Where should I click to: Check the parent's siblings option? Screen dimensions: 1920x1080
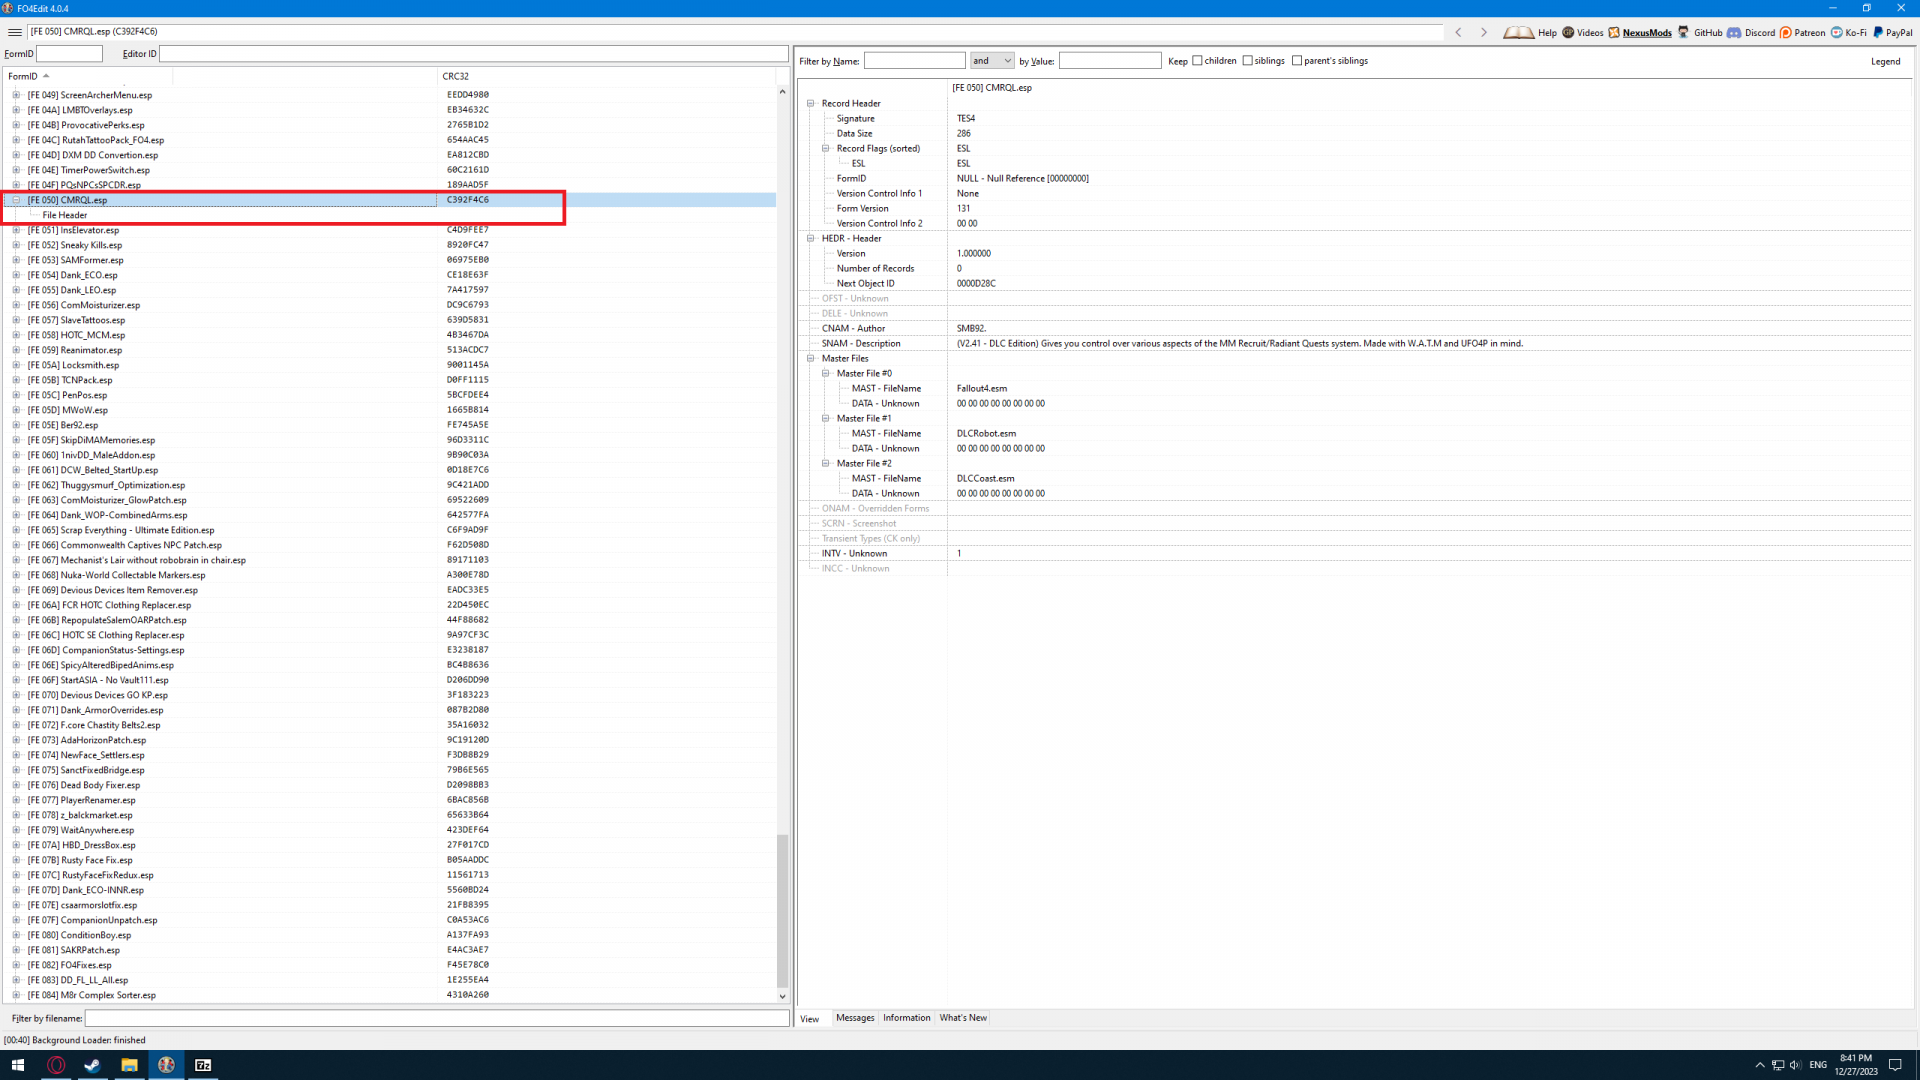click(1297, 61)
